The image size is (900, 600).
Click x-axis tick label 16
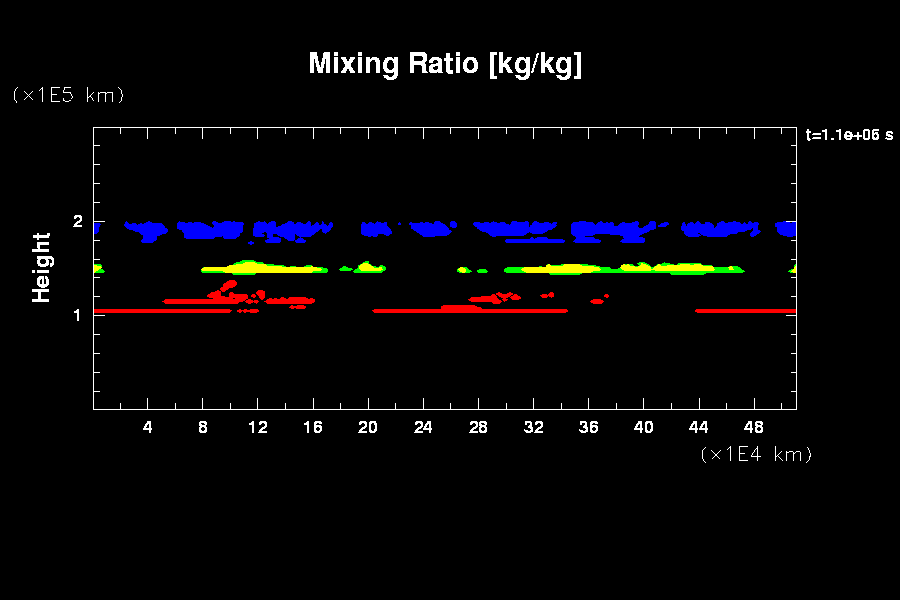pos(313,427)
